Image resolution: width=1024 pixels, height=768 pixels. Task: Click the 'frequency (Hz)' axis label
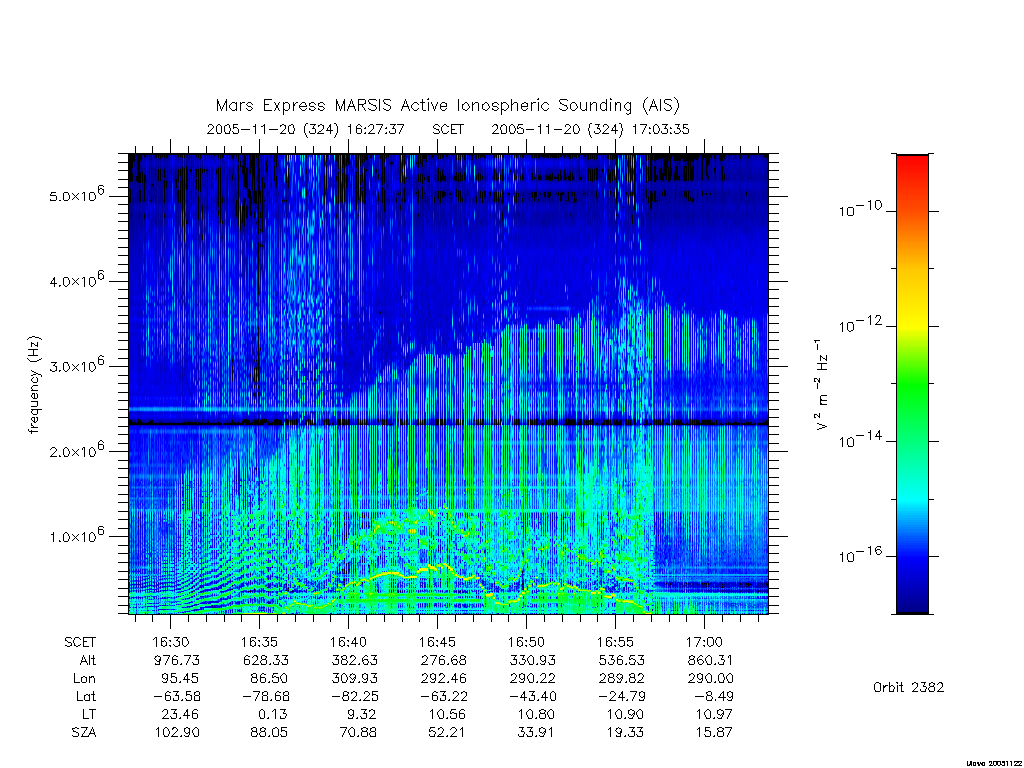[x=34, y=385]
